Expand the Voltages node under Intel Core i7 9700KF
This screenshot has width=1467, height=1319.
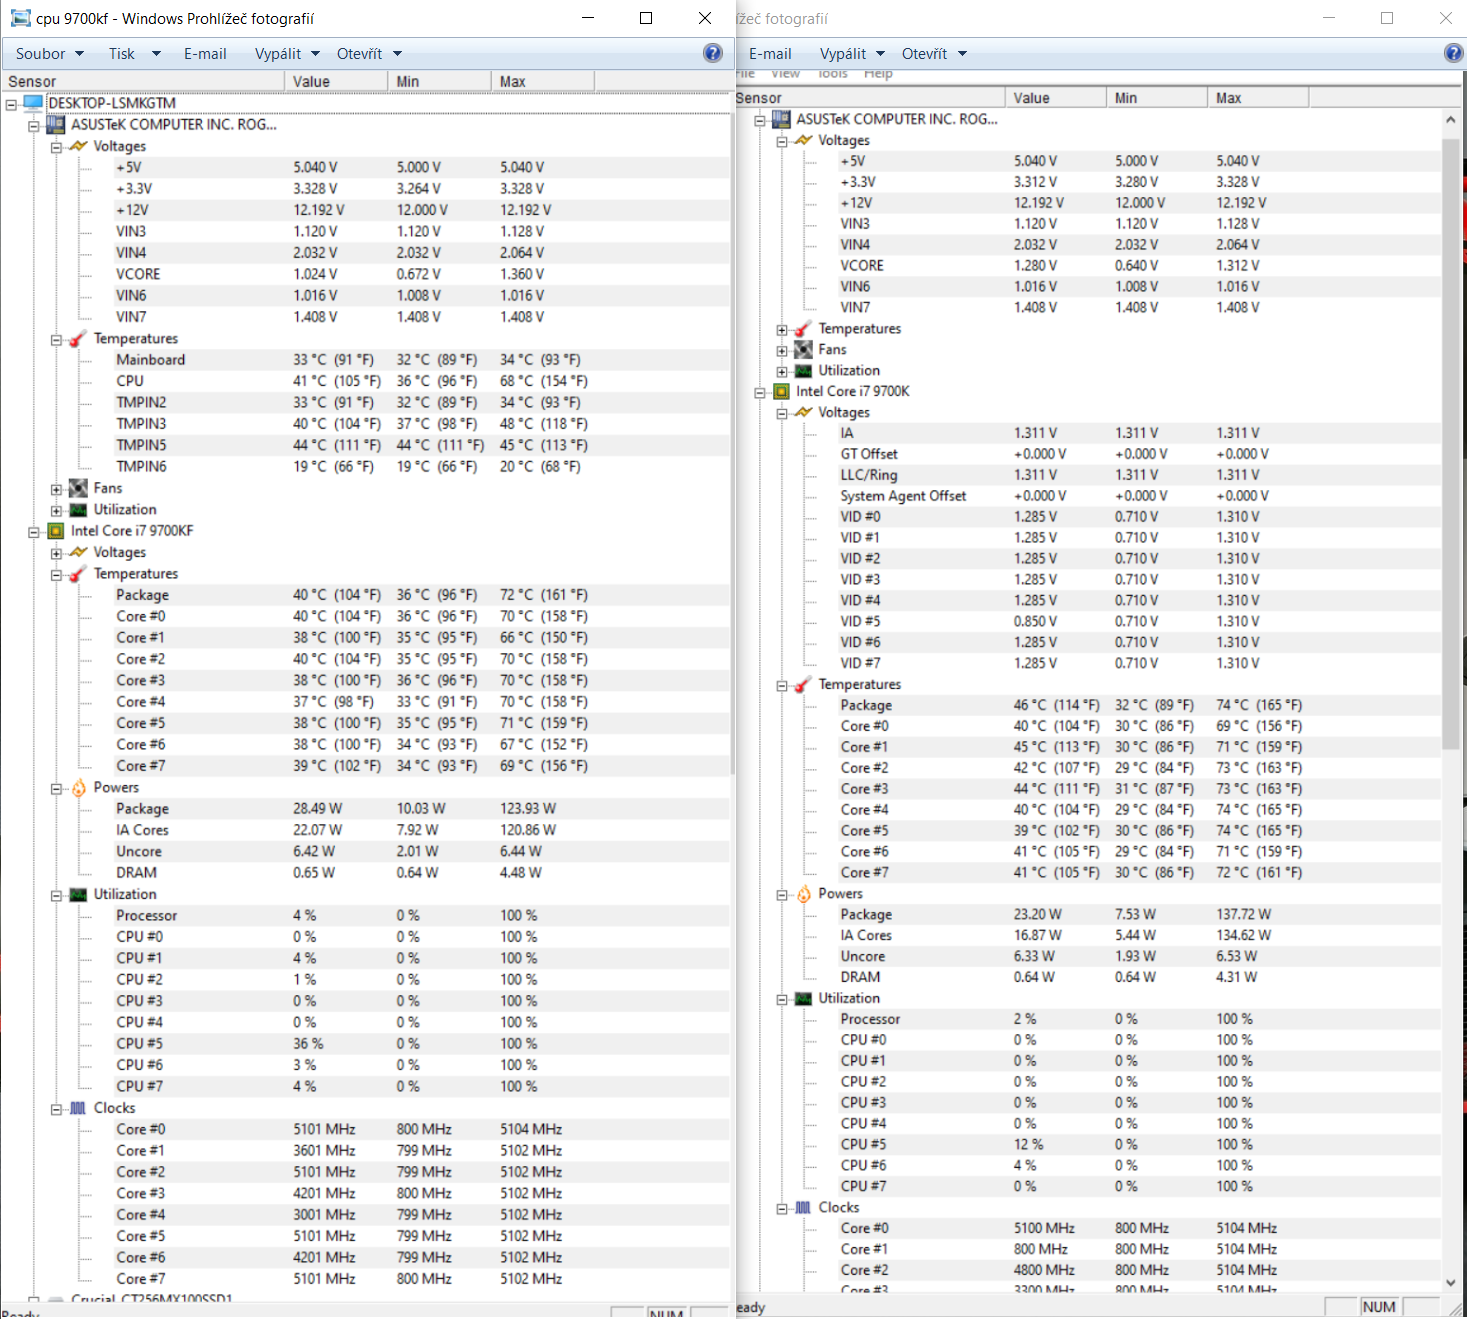[x=57, y=553]
